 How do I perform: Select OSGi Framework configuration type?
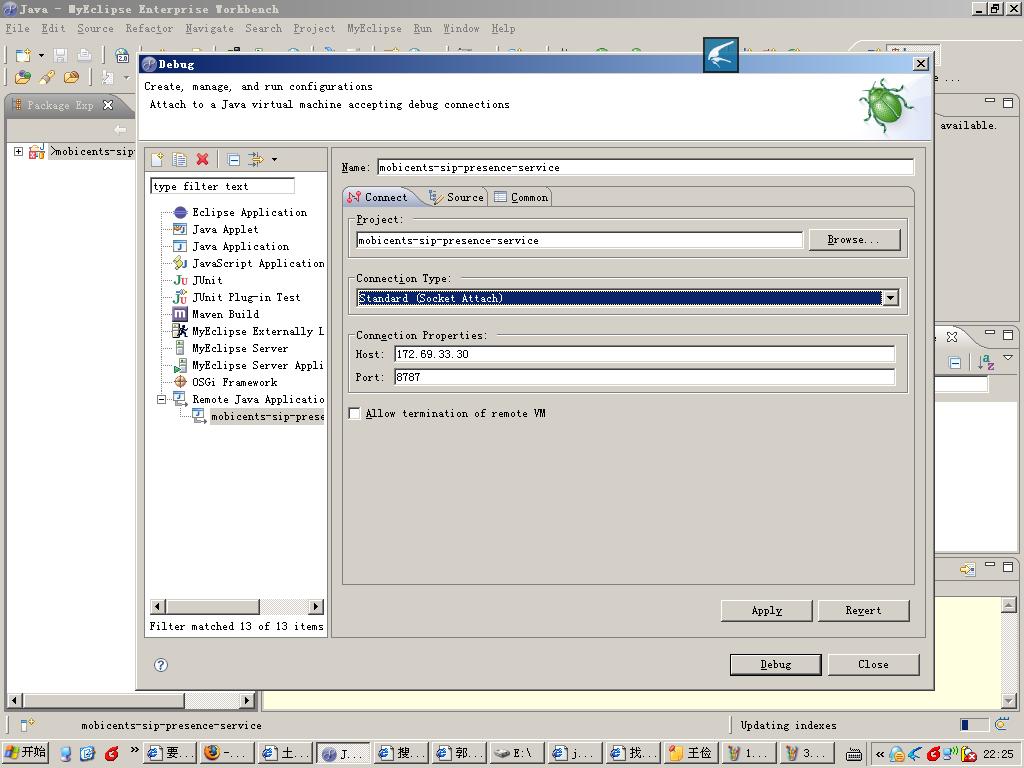click(234, 382)
